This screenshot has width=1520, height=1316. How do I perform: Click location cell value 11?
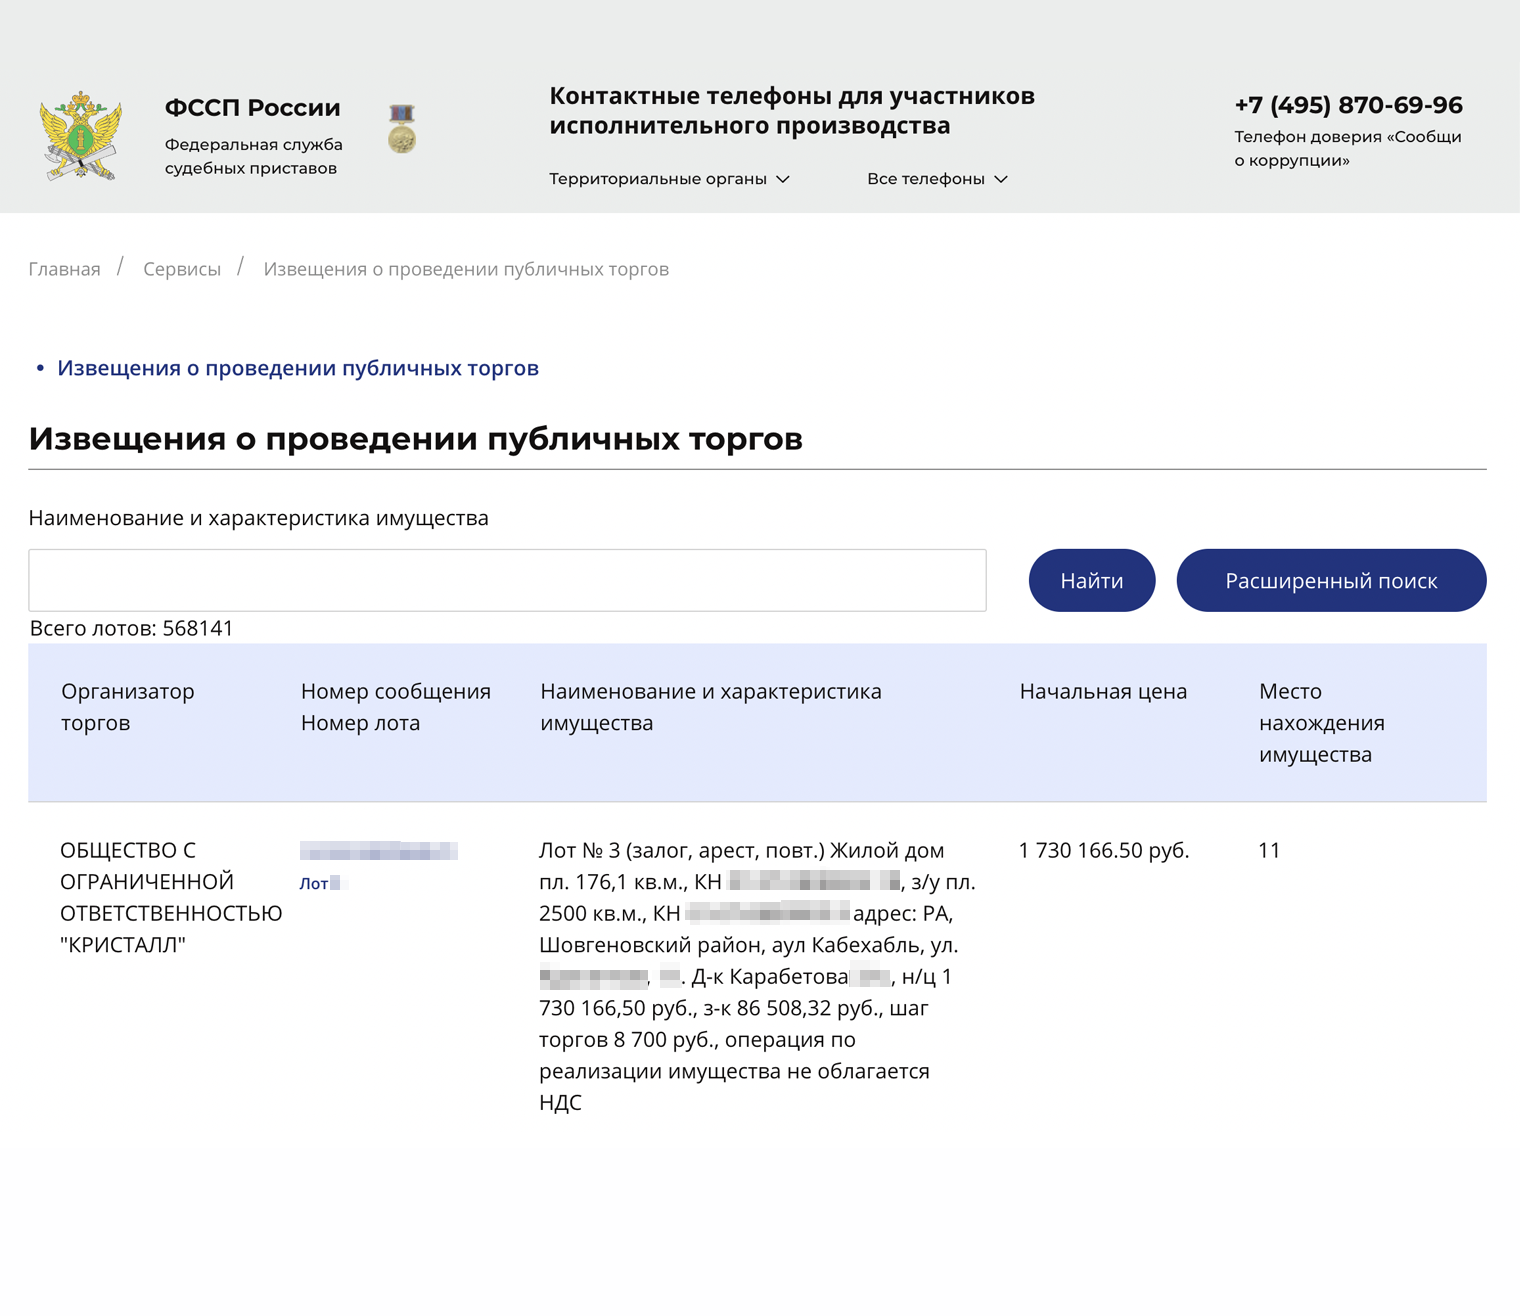[x=1269, y=850]
